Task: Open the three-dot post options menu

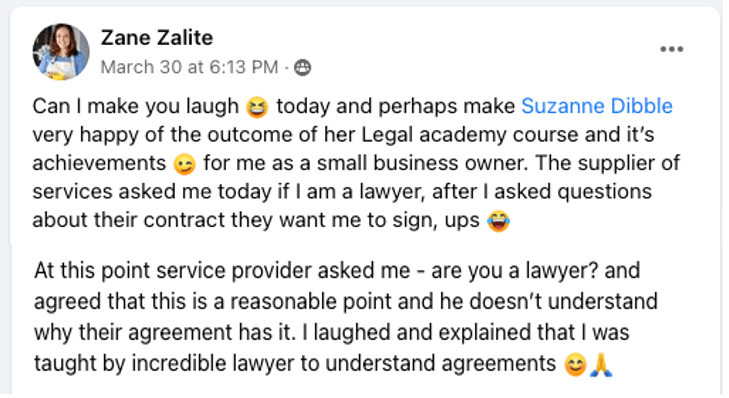Action: 671,49
